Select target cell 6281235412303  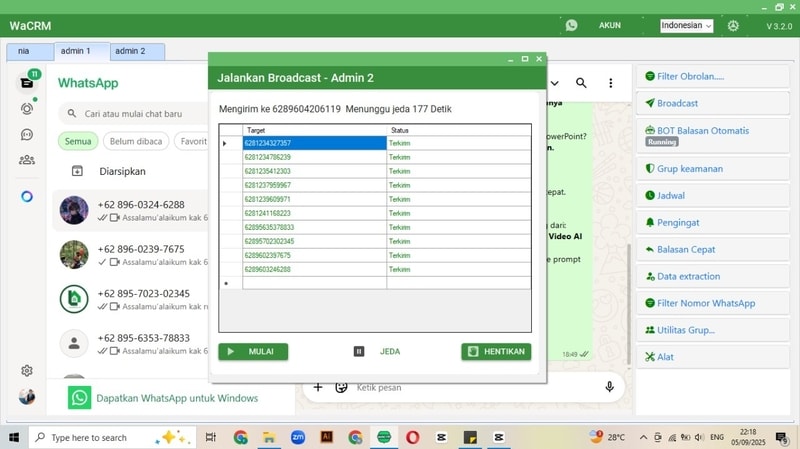(x=314, y=171)
